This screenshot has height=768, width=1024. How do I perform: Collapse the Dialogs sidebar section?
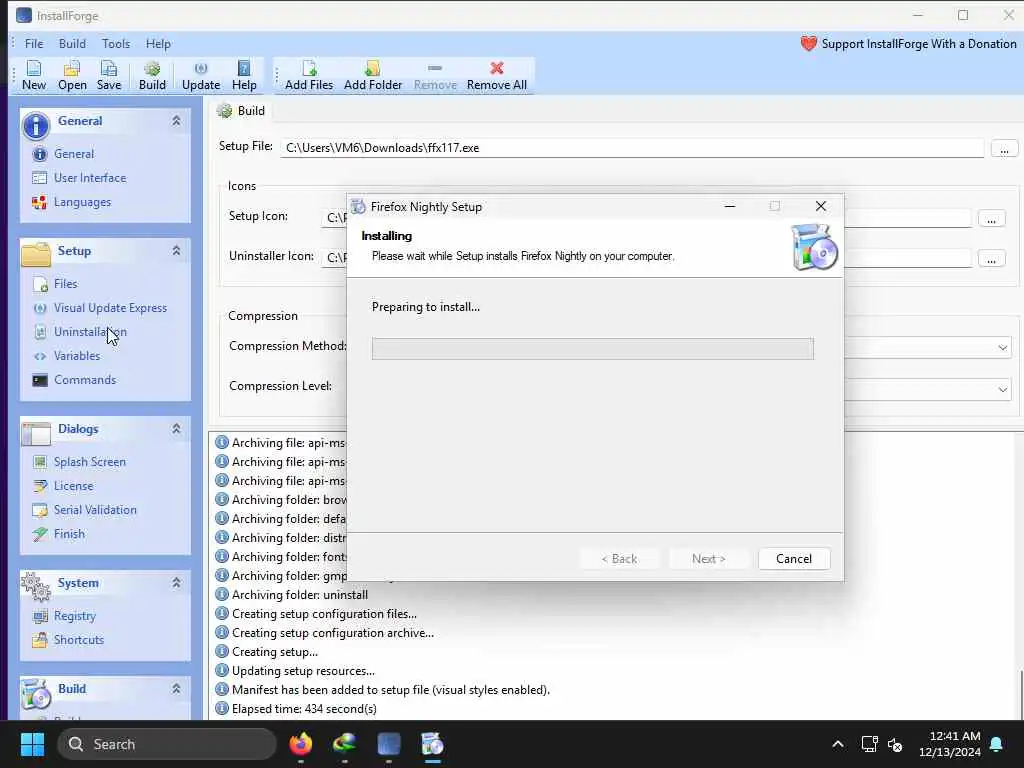[176, 428]
